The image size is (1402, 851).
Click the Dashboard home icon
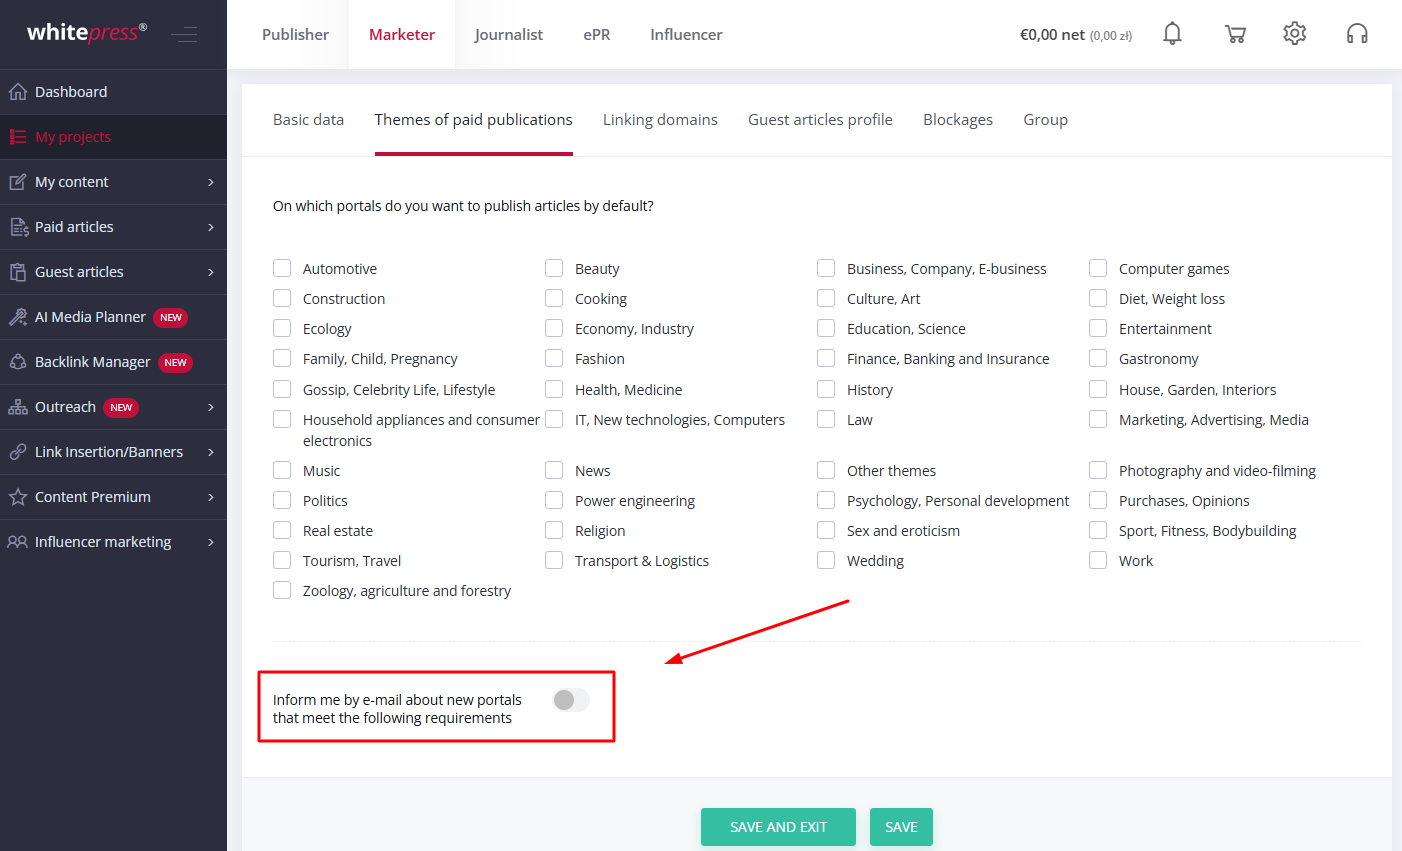click(18, 92)
